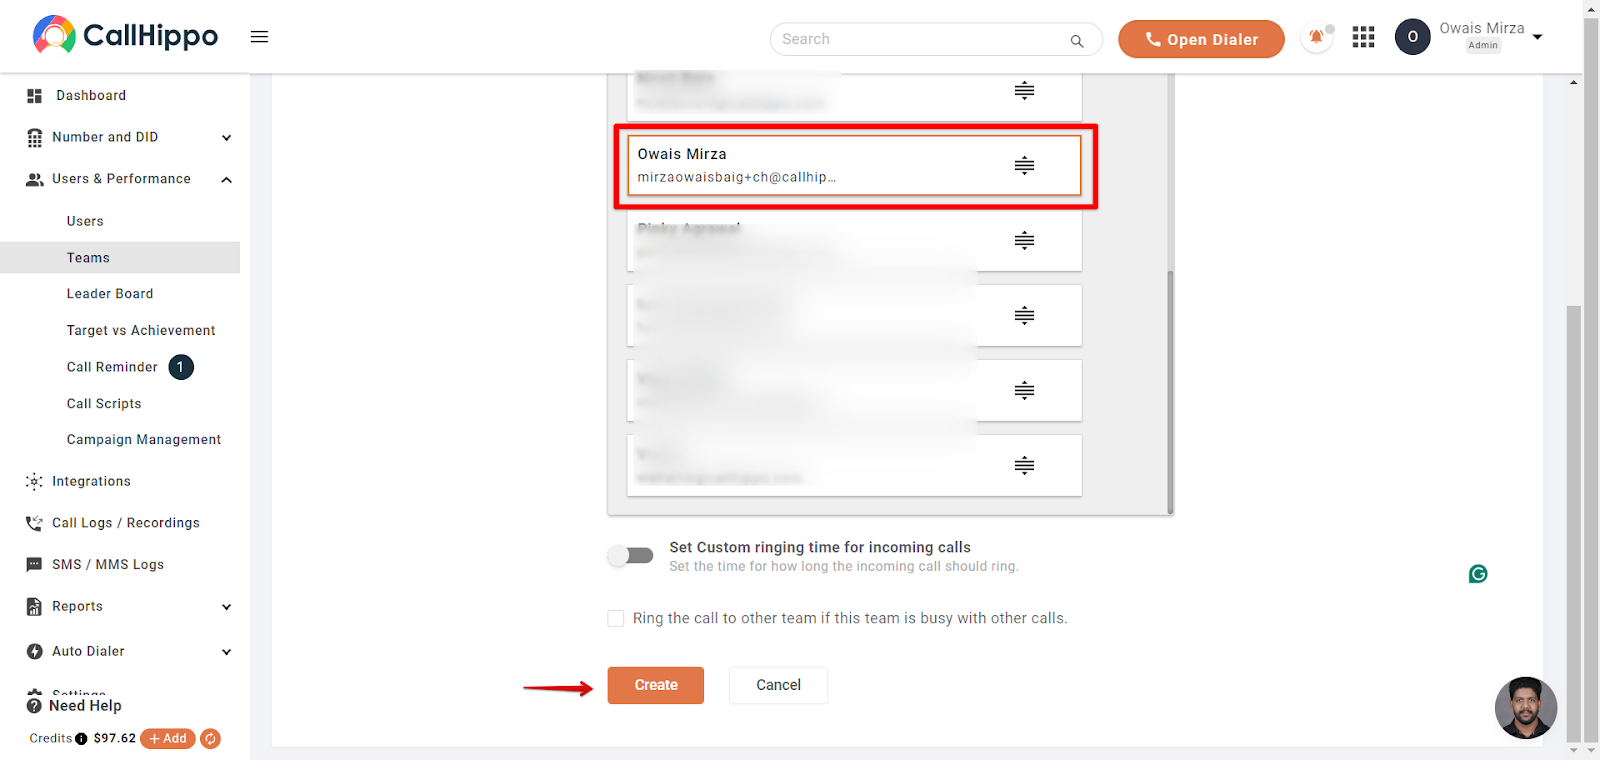Open Leader Board

(x=110, y=294)
